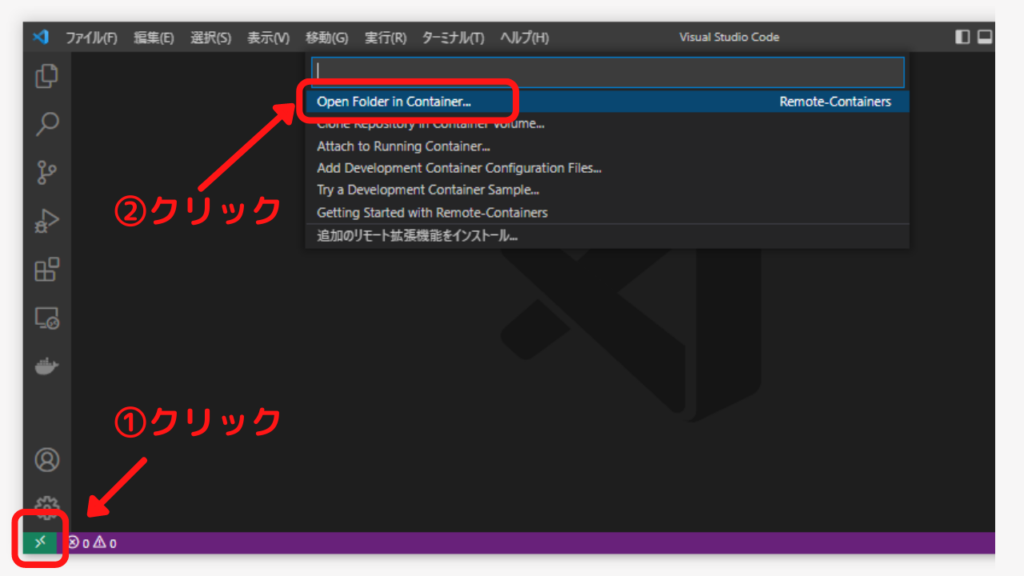The image size is (1024, 576).
Task: Open the ヘルプ(H) menu
Action: coord(524,37)
